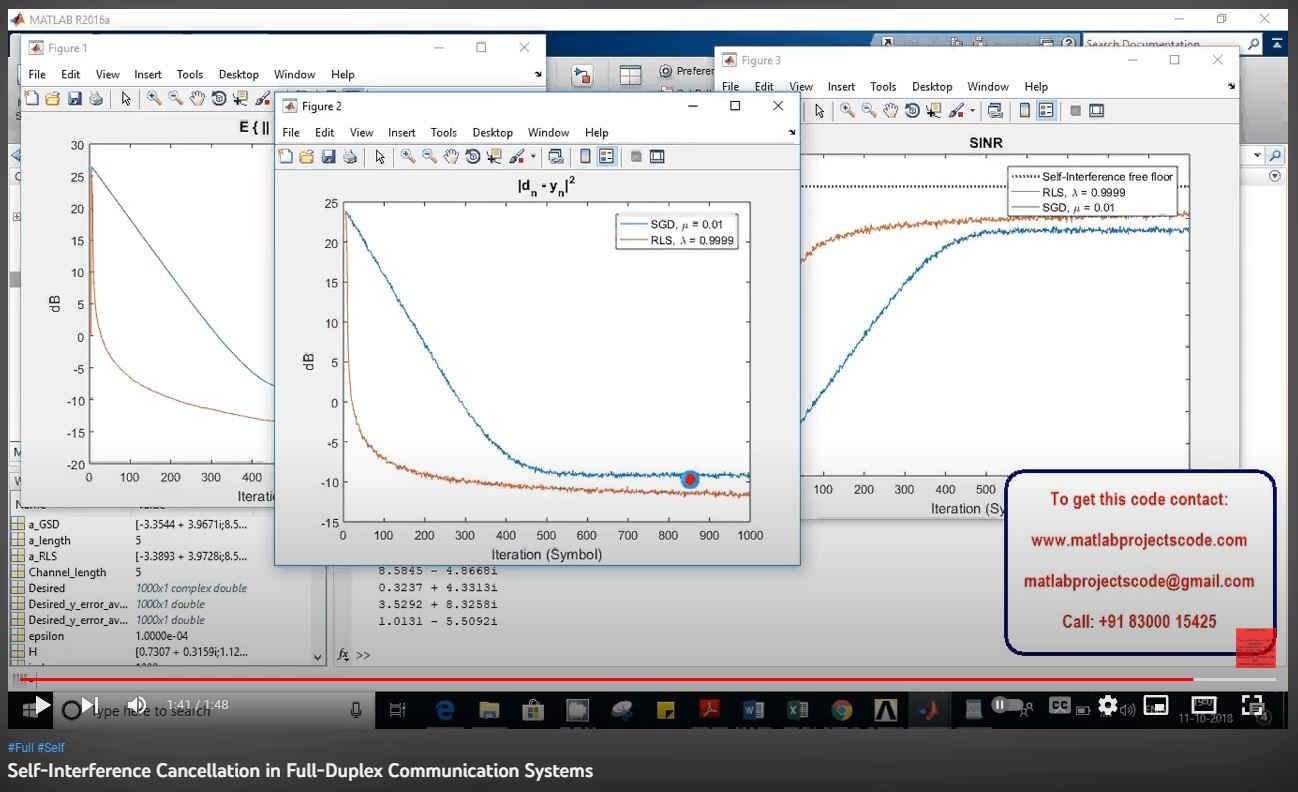Click Rotate 3D tool in Figure 2
The width and height of the screenshot is (1298, 792).
pyautogui.click(x=472, y=157)
